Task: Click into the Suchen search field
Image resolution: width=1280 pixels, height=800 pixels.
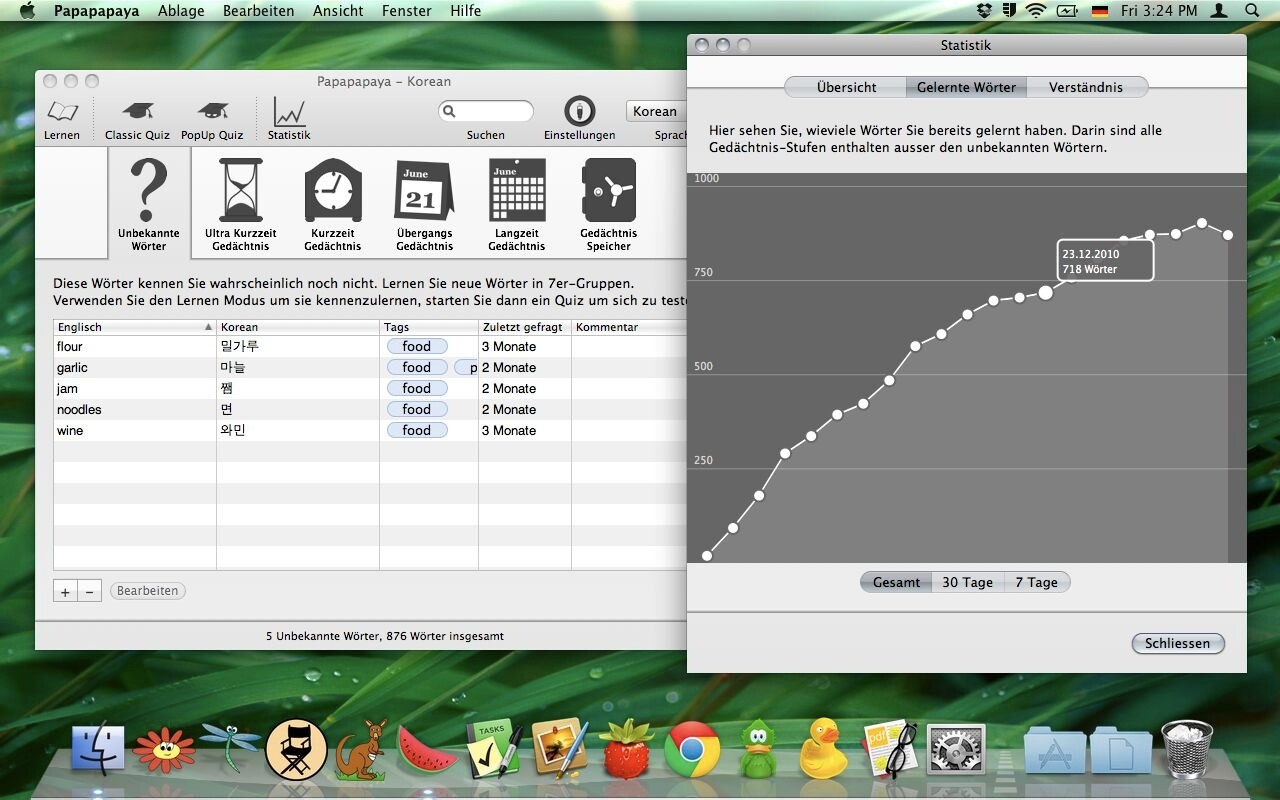Action: tap(486, 111)
